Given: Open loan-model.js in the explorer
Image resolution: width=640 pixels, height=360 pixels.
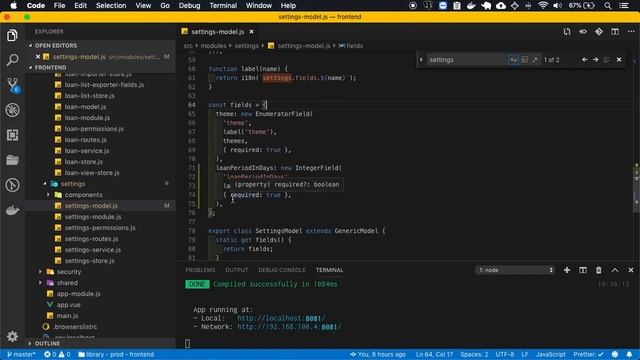Looking at the screenshot, I should (x=85, y=107).
